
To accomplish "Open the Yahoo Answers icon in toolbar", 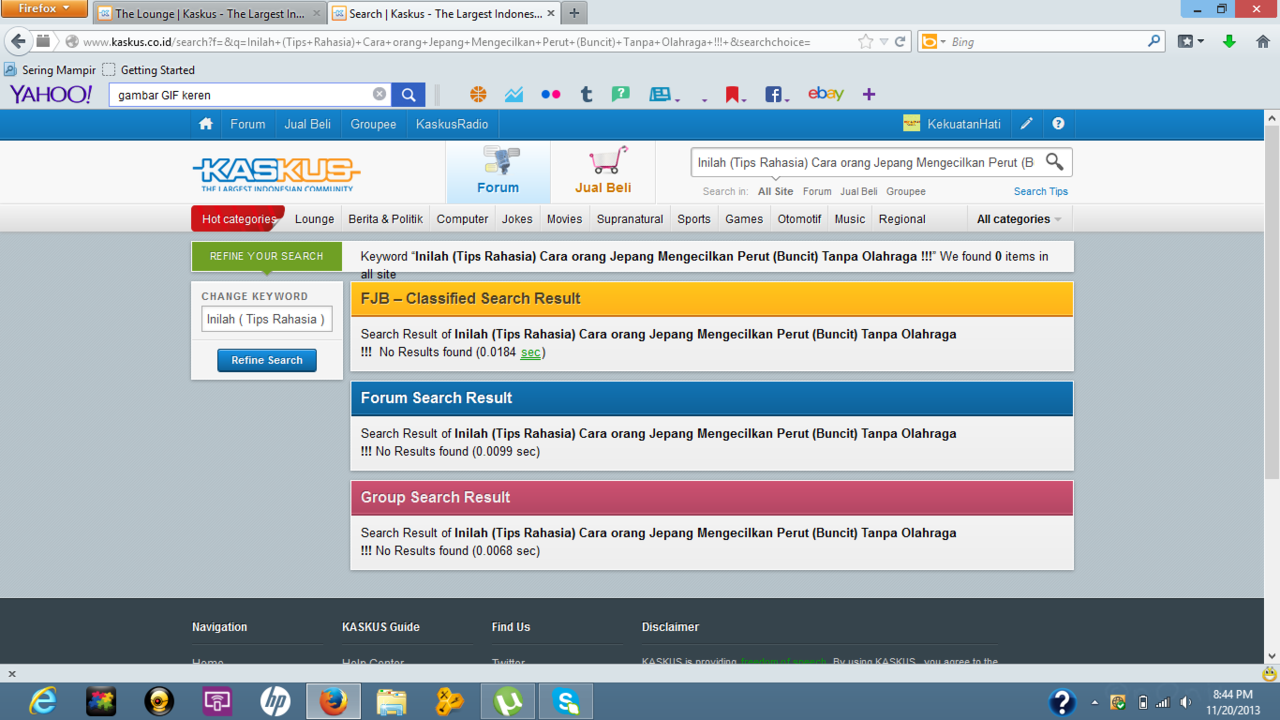I will 621,94.
